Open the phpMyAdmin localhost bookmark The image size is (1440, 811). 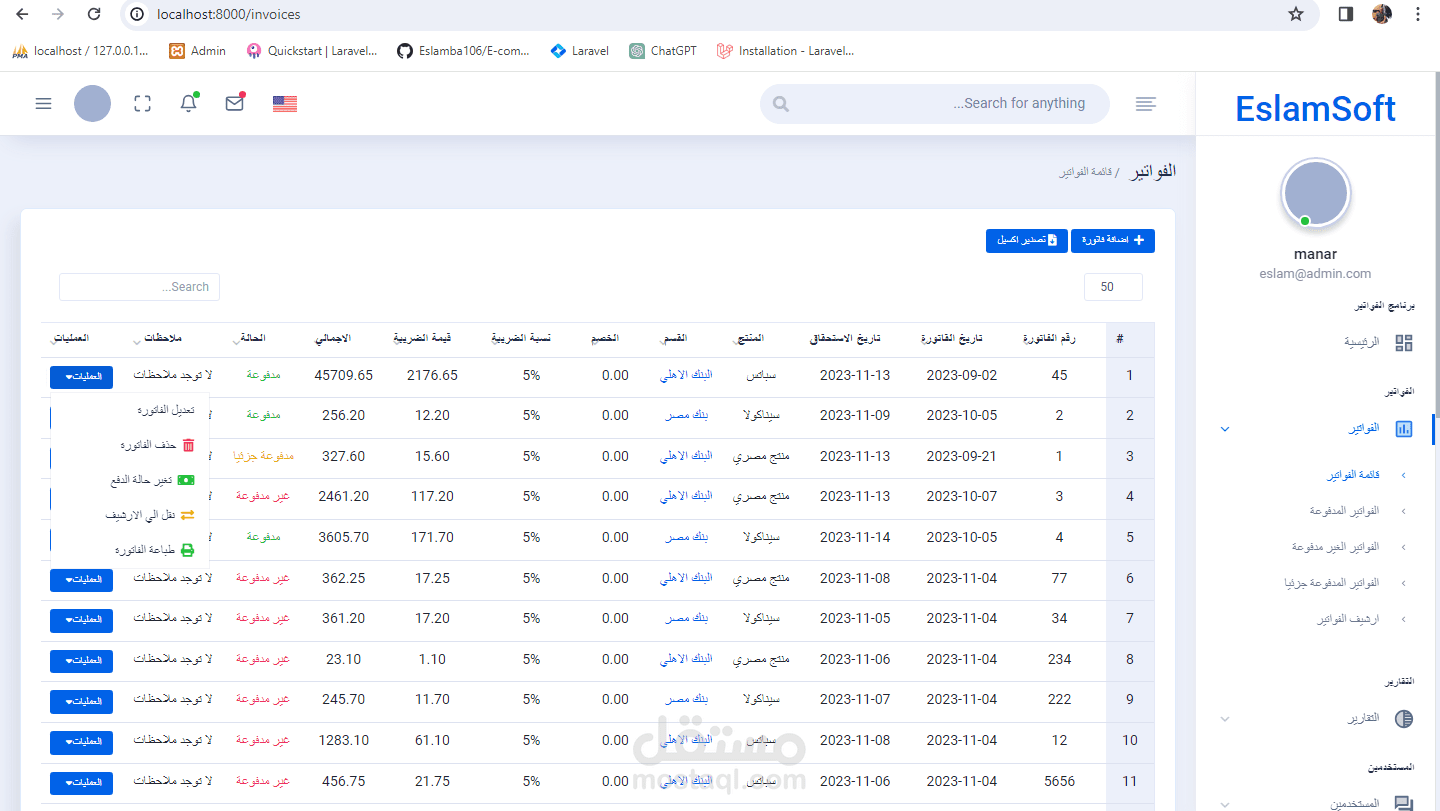[x=81, y=51]
